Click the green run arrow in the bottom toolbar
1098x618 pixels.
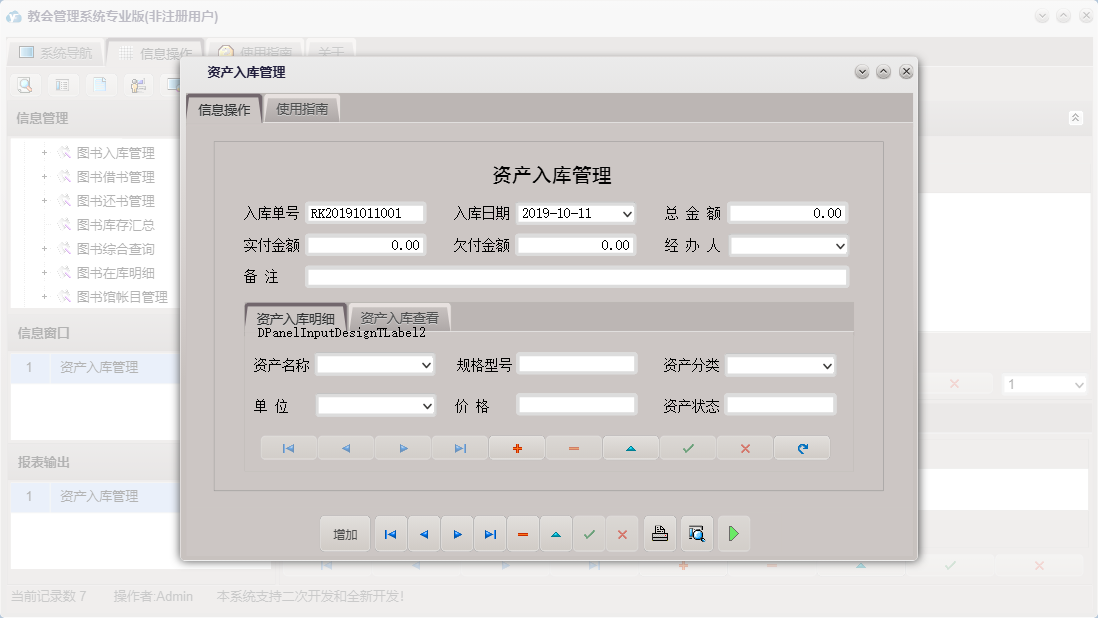(x=733, y=533)
